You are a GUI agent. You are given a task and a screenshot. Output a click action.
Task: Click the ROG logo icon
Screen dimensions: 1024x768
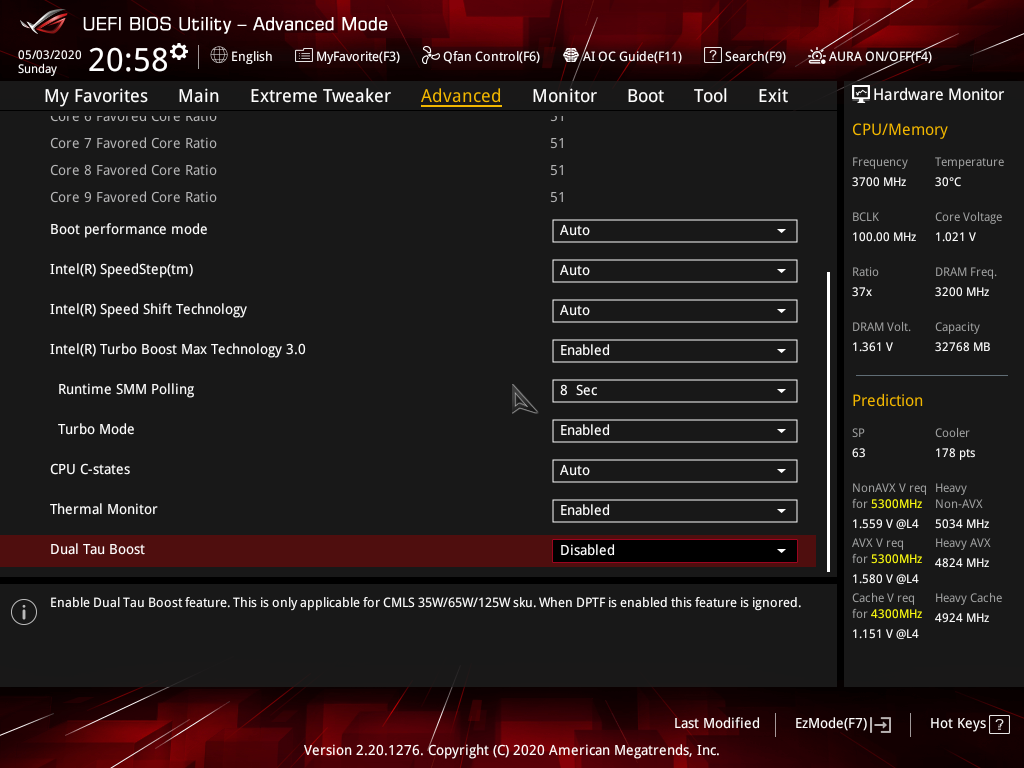pyautogui.click(x=43, y=22)
